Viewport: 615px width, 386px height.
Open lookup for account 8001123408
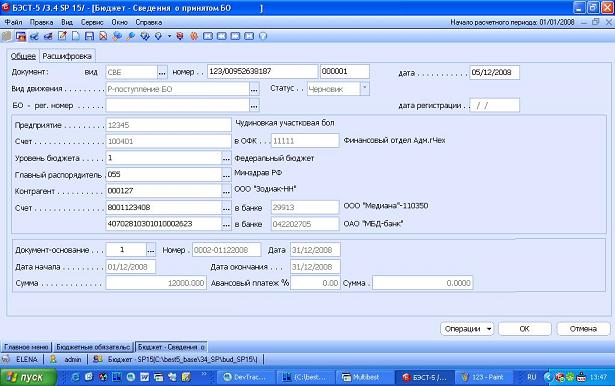226,208
